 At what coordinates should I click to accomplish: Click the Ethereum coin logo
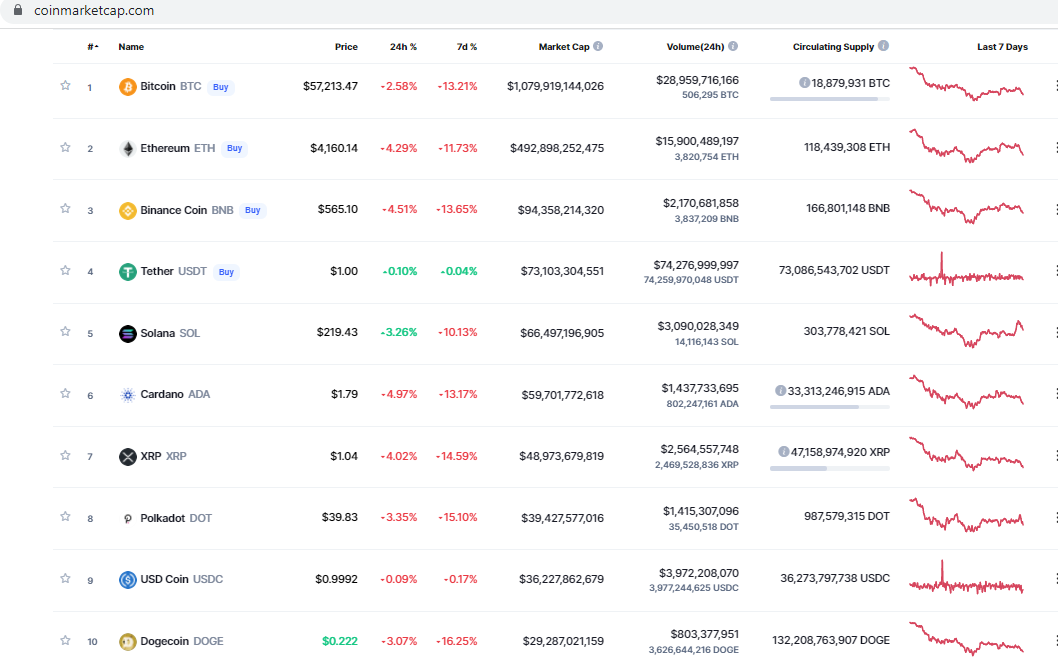[128, 148]
